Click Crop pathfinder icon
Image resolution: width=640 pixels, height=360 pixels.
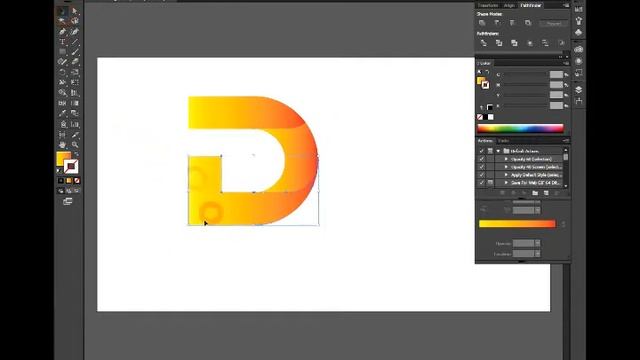point(530,43)
